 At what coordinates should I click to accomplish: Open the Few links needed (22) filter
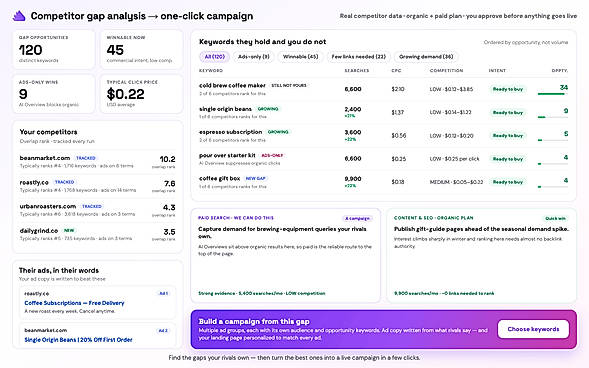point(358,57)
